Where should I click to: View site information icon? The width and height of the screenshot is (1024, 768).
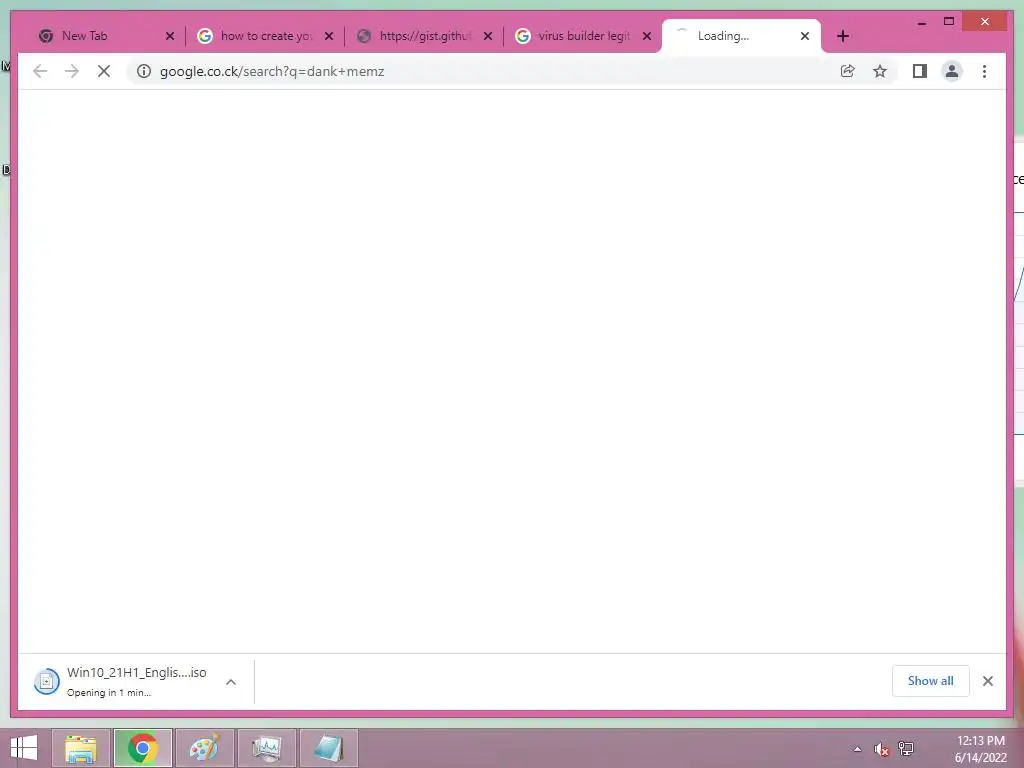click(144, 71)
